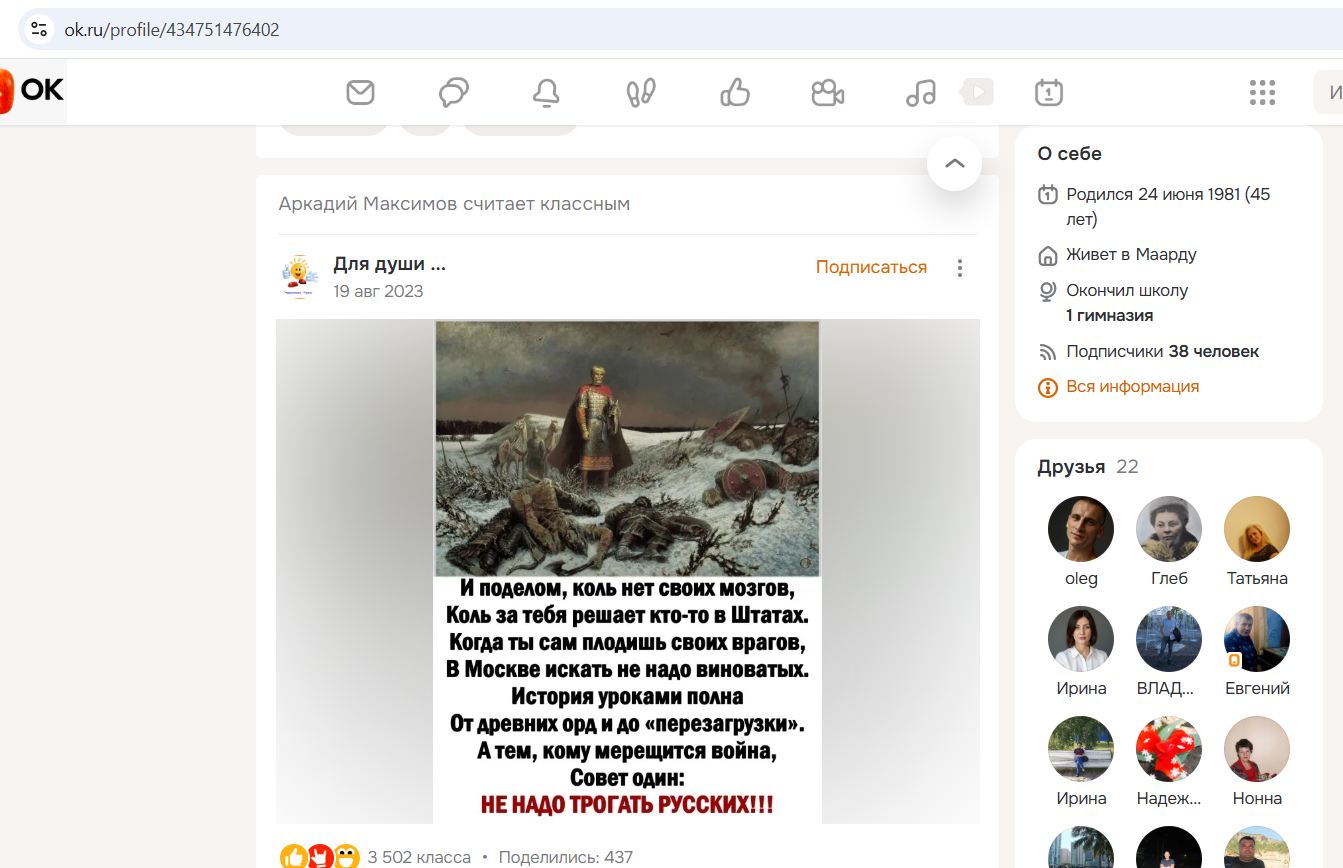Click the music play button tag
Screen dimensions: 1343x868
coord(977,92)
